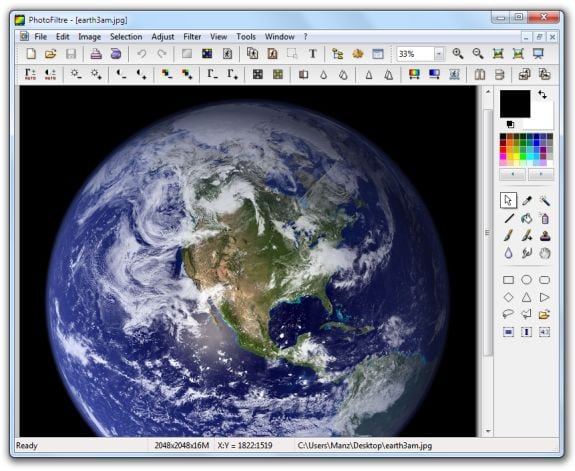Activate the arrow selection tool
Screen dimensions: 575x471
tap(508, 200)
